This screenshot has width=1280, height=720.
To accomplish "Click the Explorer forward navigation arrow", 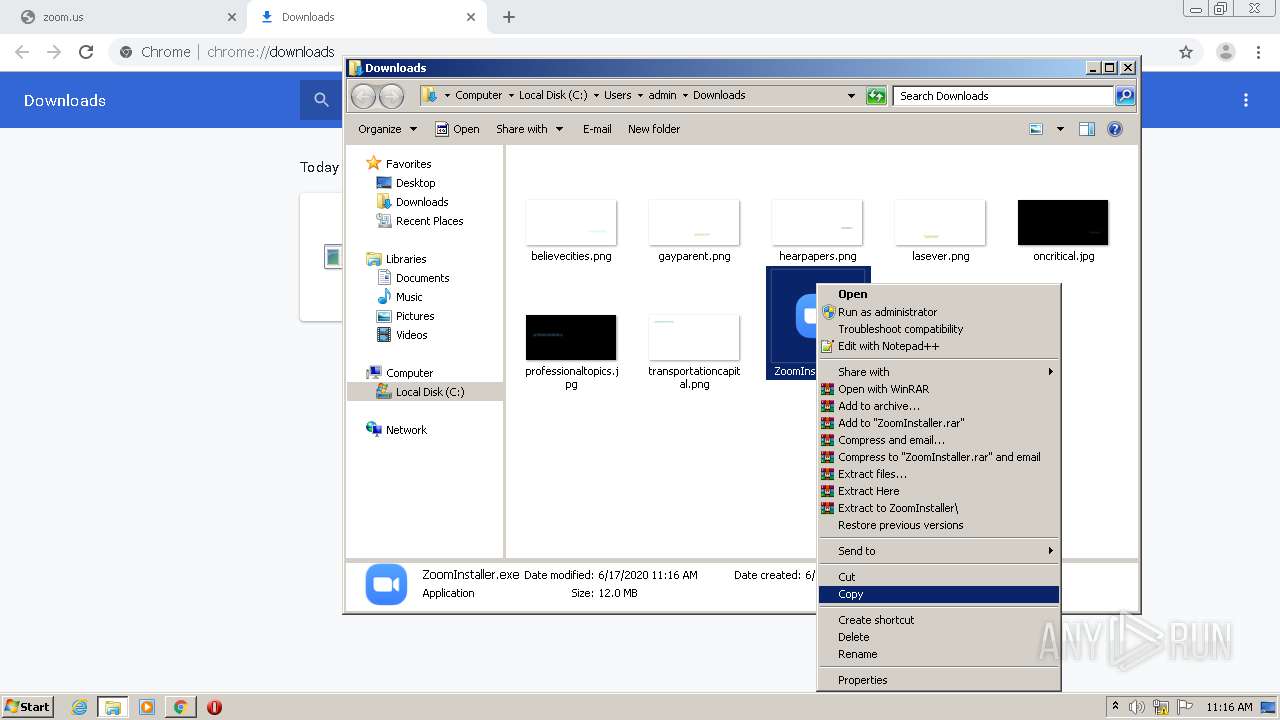I will (x=391, y=96).
